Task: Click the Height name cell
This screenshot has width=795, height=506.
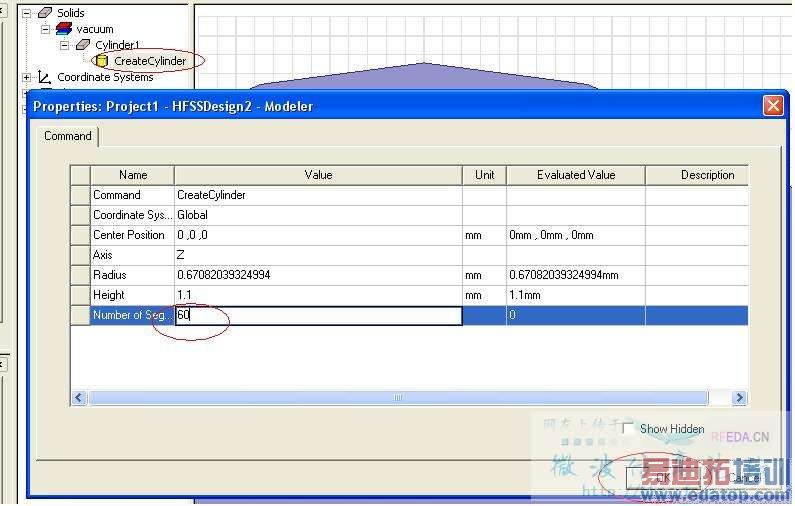Action: pos(132,295)
